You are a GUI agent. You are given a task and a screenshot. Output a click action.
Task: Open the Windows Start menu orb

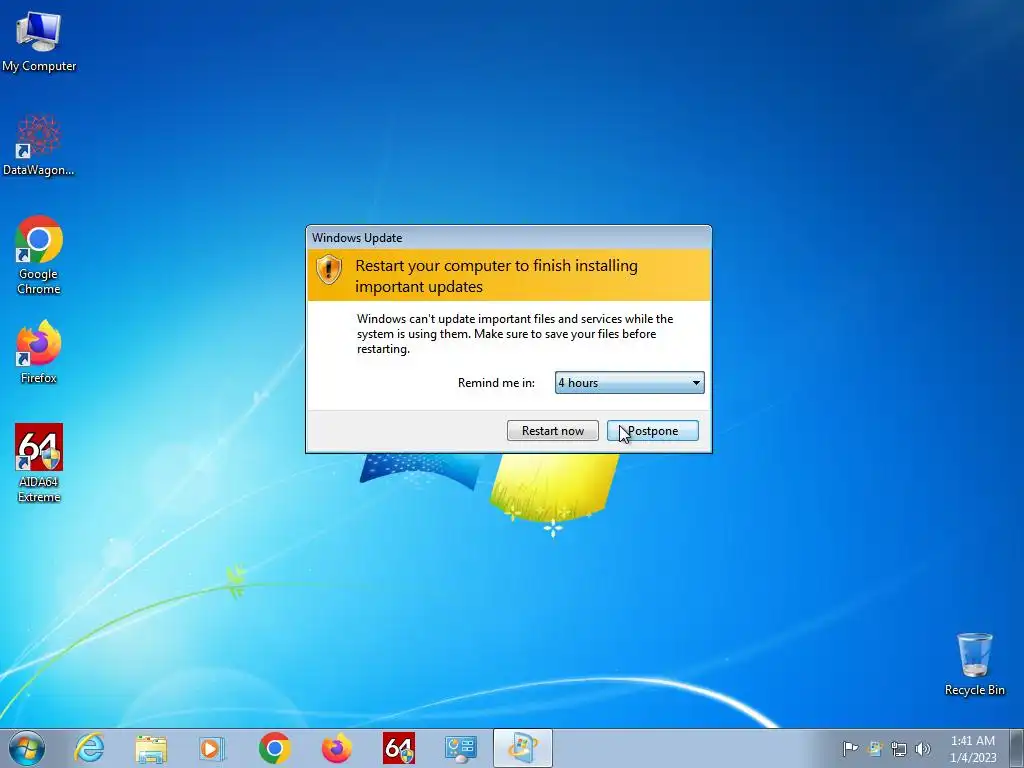click(27, 748)
